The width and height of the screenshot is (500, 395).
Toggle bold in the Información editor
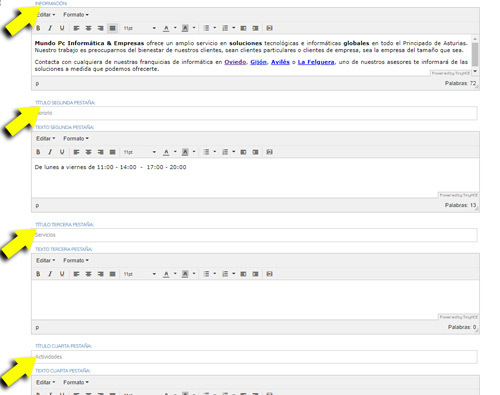[x=38, y=28]
